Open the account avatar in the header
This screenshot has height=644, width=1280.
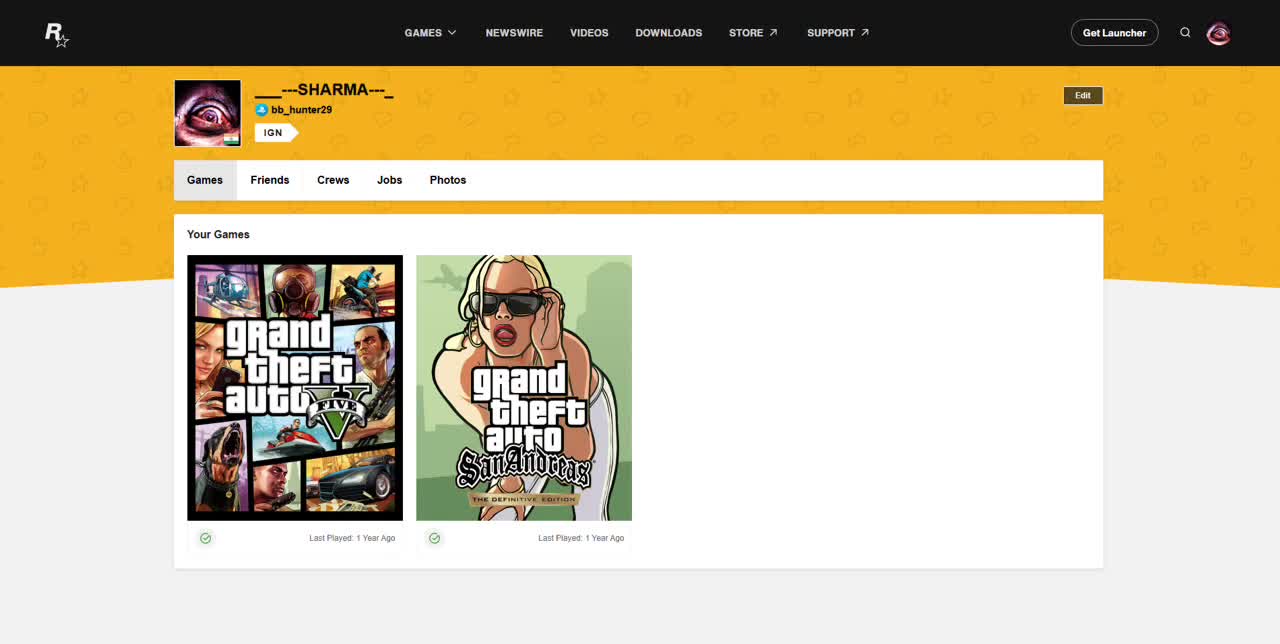(x=1218, y=33)
